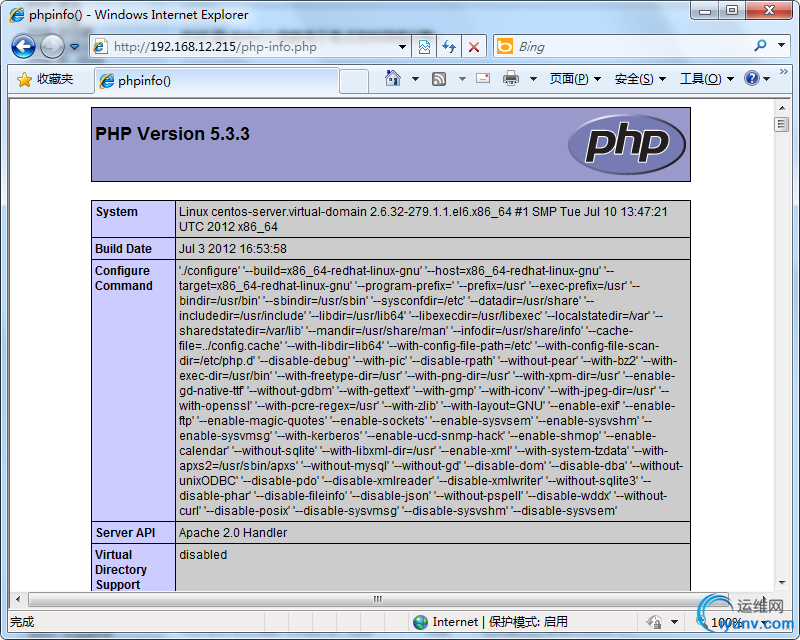Click the Internet Explorer title bar icon
Viewport: 800px width, 640px height.
click(x=17, y=15)
